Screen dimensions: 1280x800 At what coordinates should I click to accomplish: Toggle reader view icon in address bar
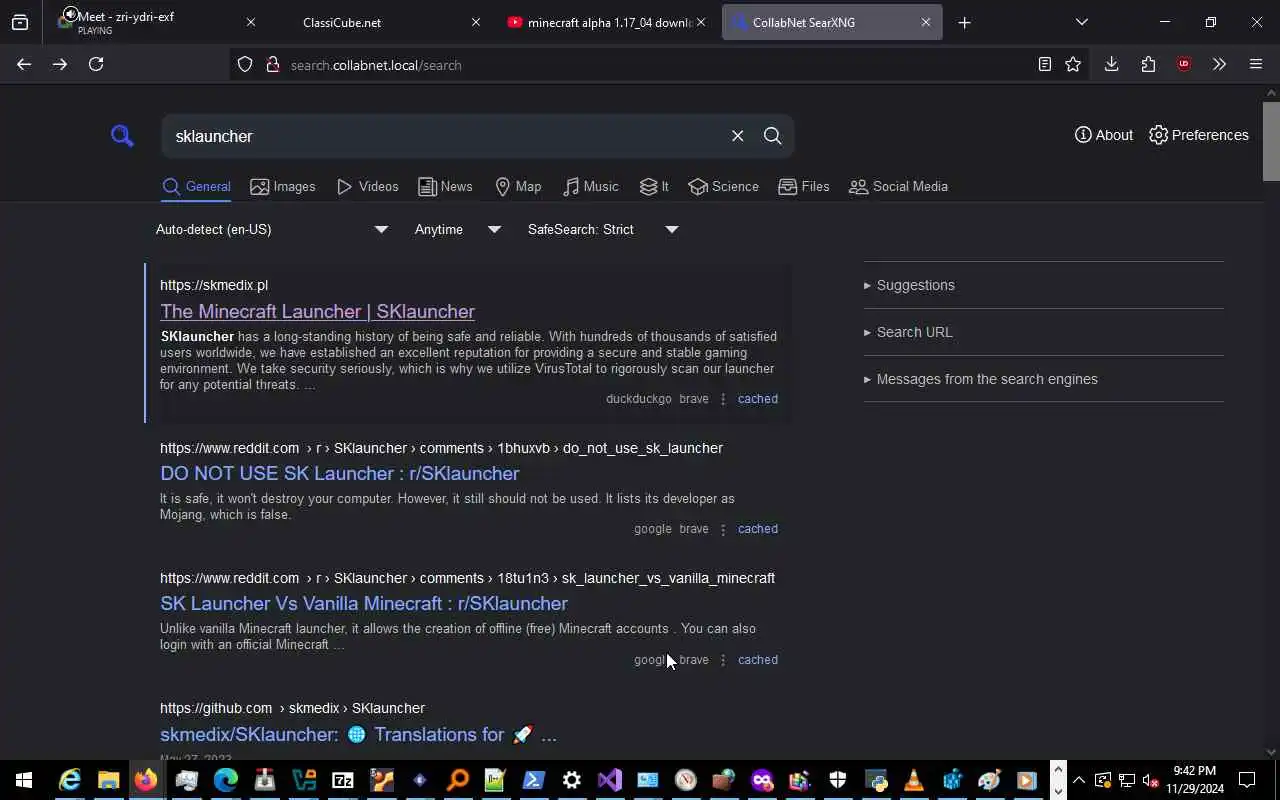tap(1044, 64)
